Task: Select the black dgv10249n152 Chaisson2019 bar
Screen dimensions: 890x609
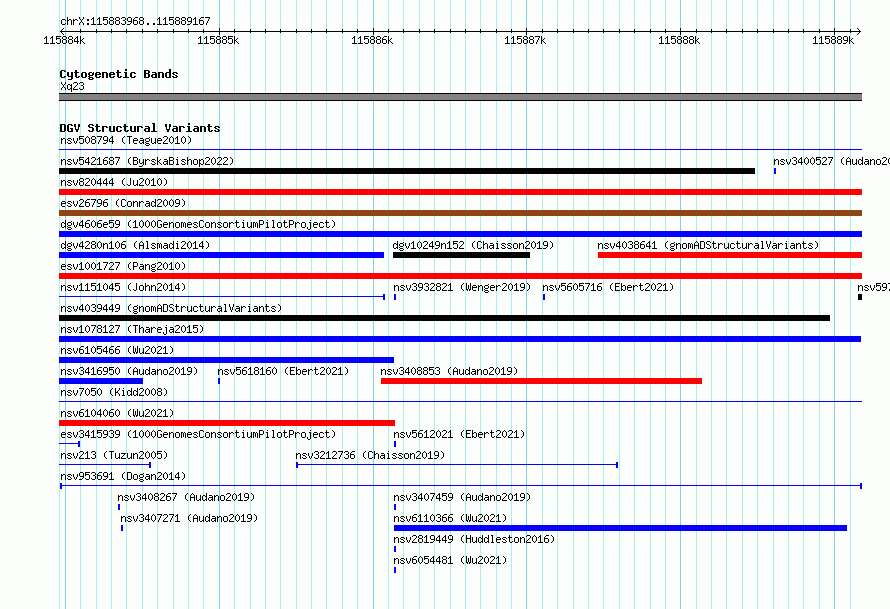Action: tap(461, 255)
